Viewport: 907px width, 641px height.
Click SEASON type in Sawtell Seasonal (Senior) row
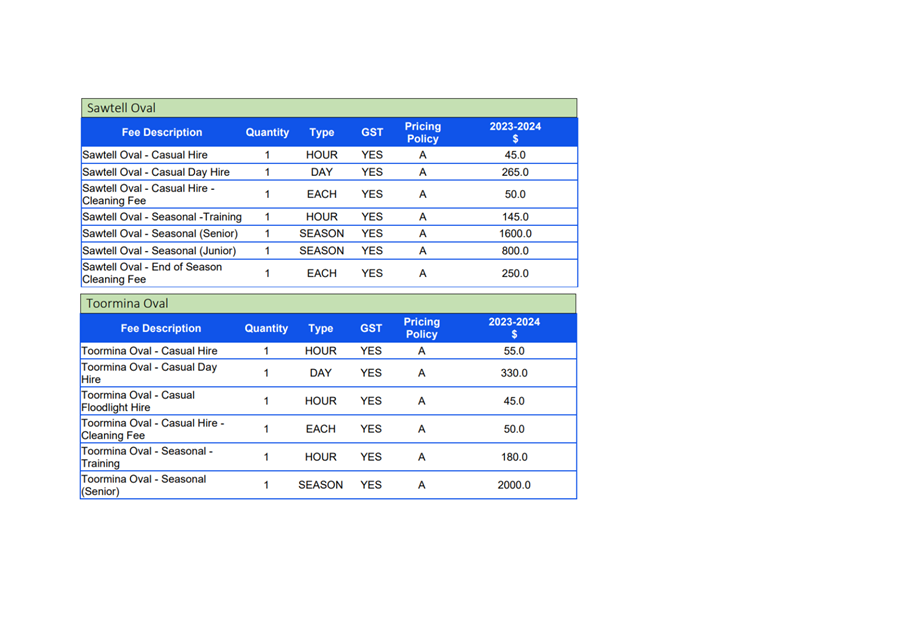click(322, 234)
